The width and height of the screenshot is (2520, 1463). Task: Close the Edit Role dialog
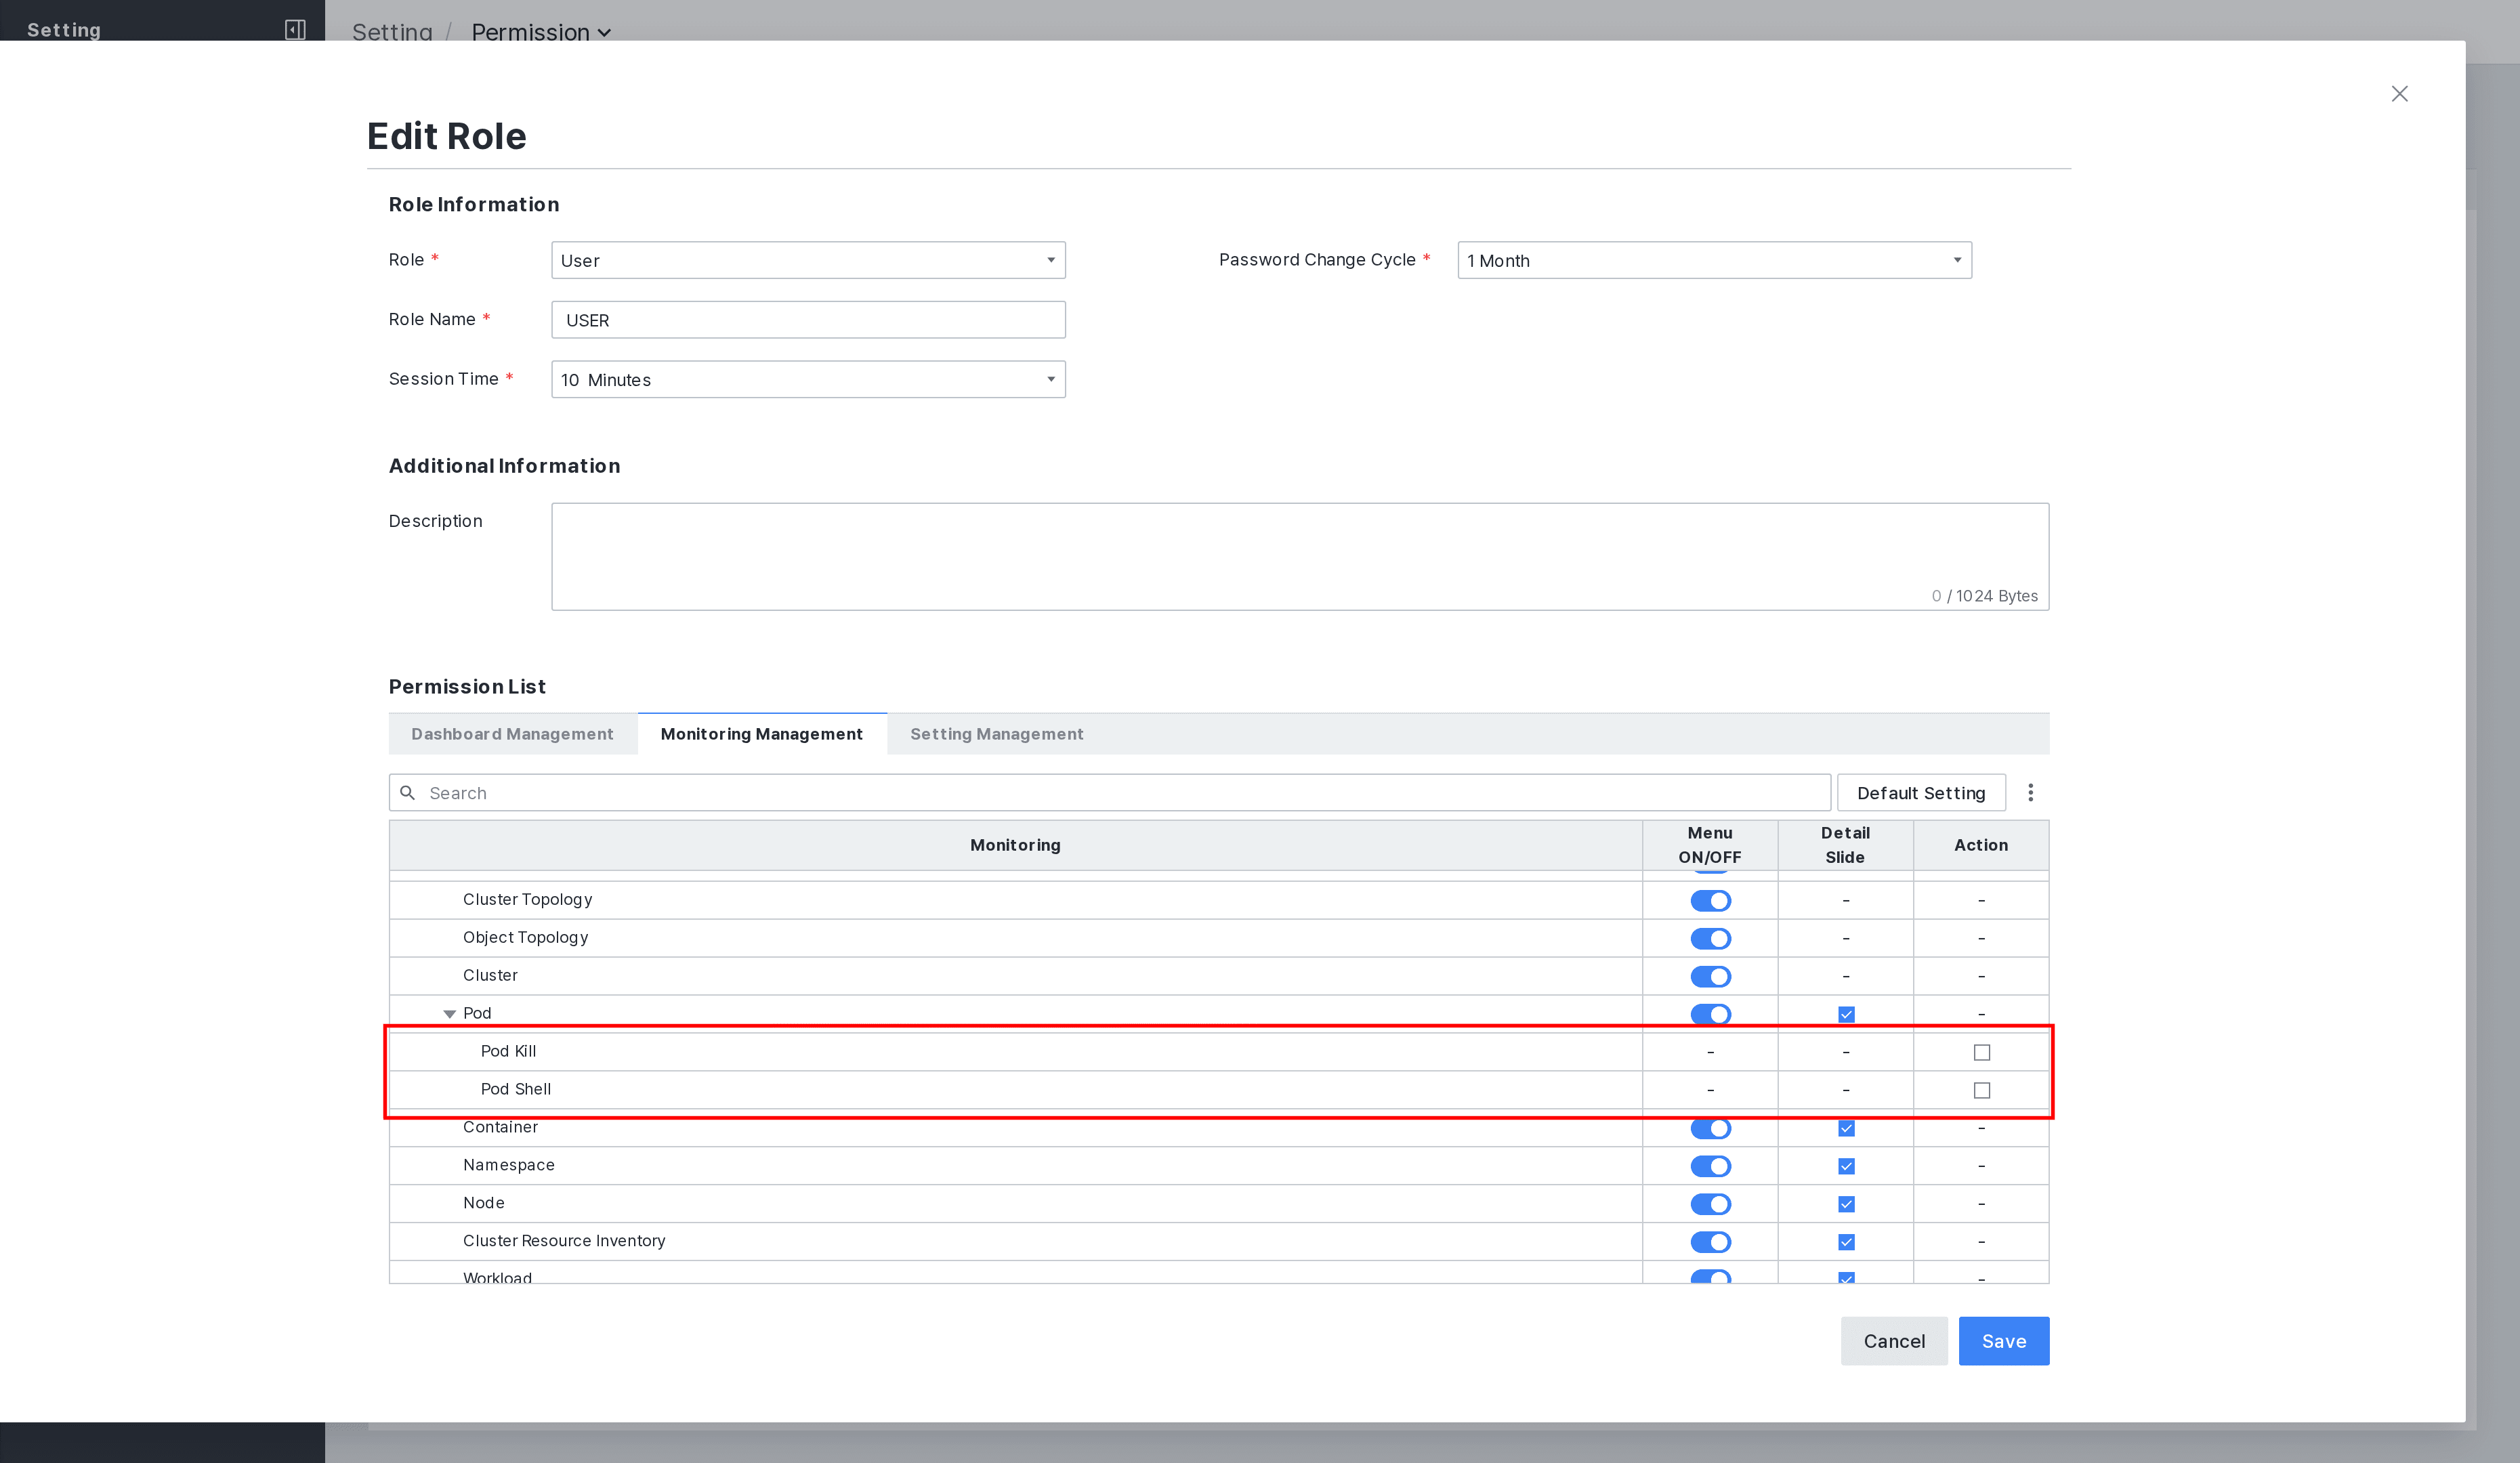click(x=2399, y=94)
